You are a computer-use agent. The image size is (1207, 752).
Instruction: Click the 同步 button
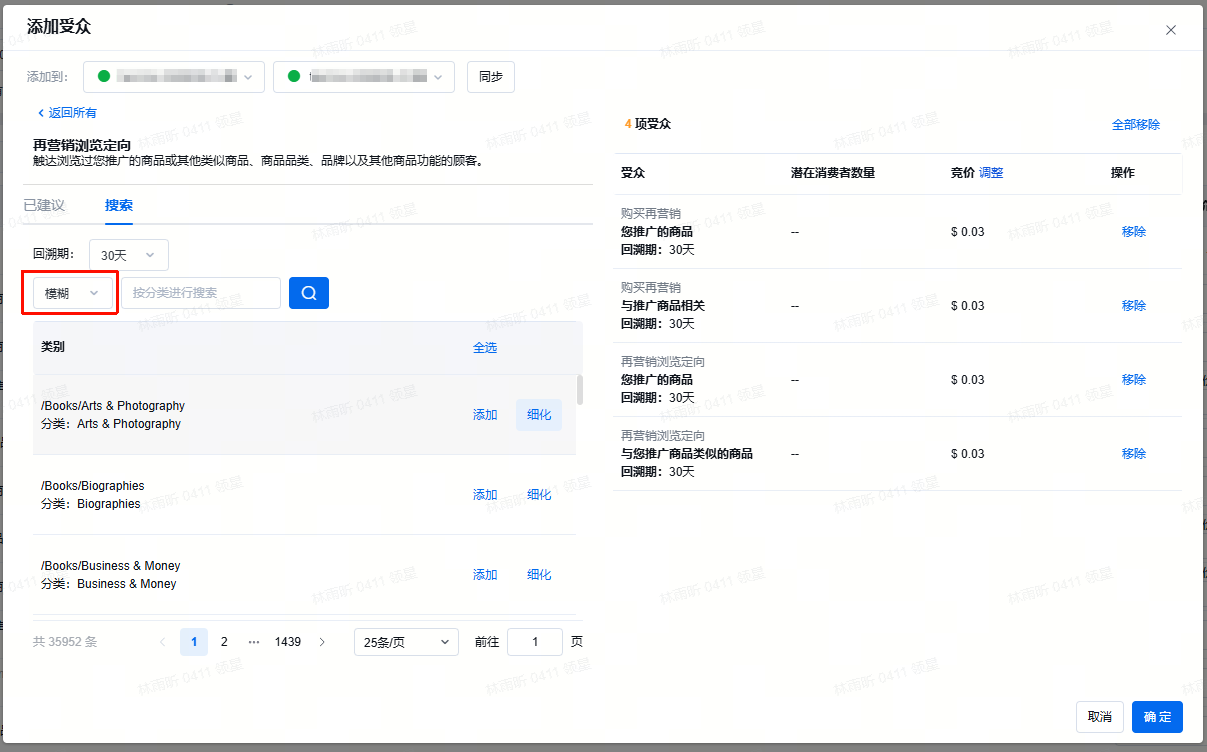coord(491,77)
